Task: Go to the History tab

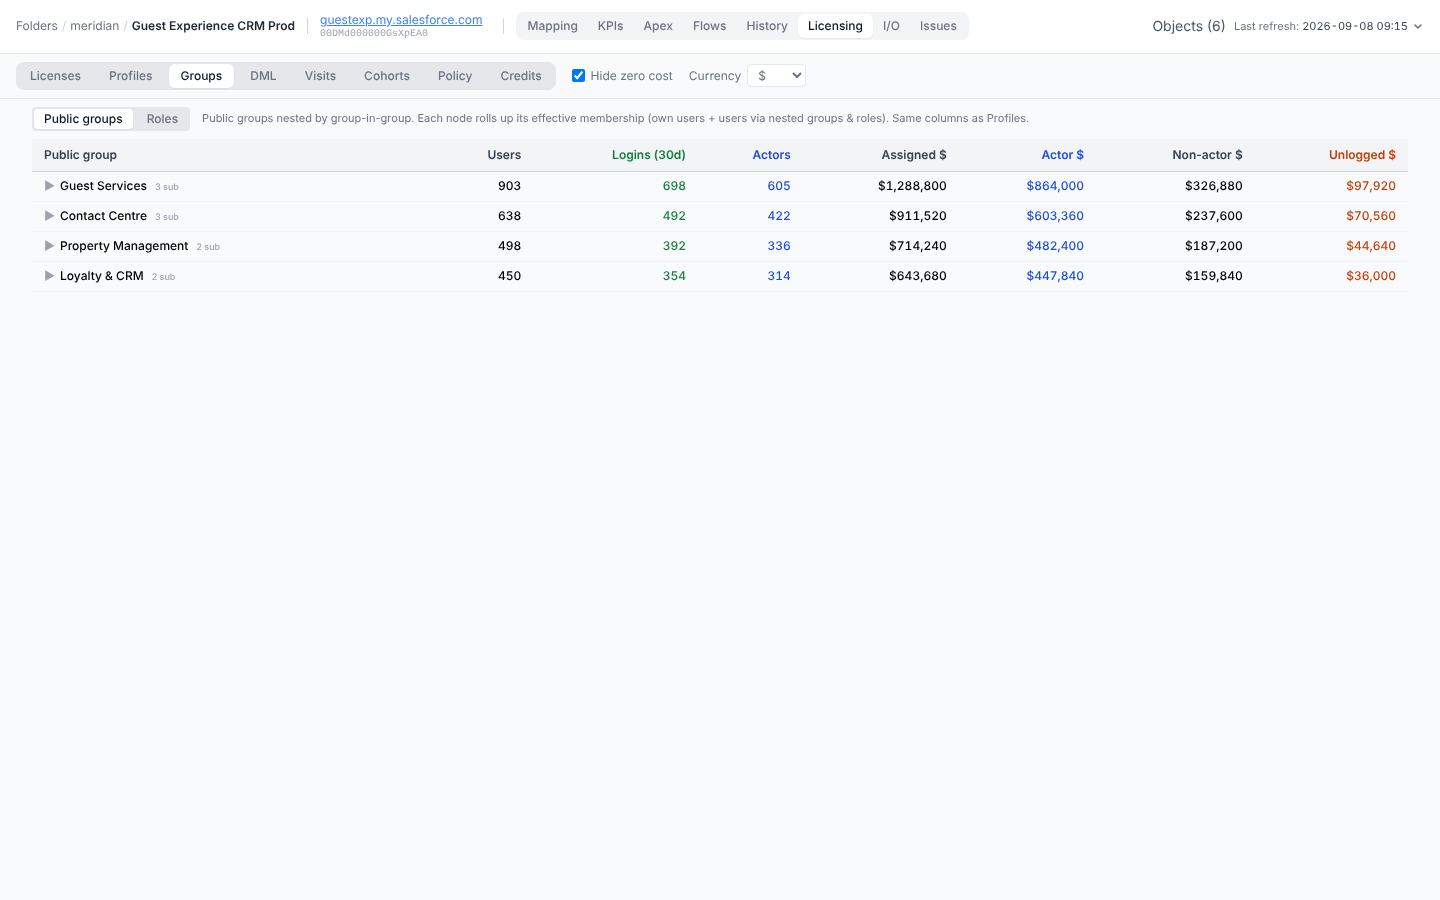Action: [767, 26]
